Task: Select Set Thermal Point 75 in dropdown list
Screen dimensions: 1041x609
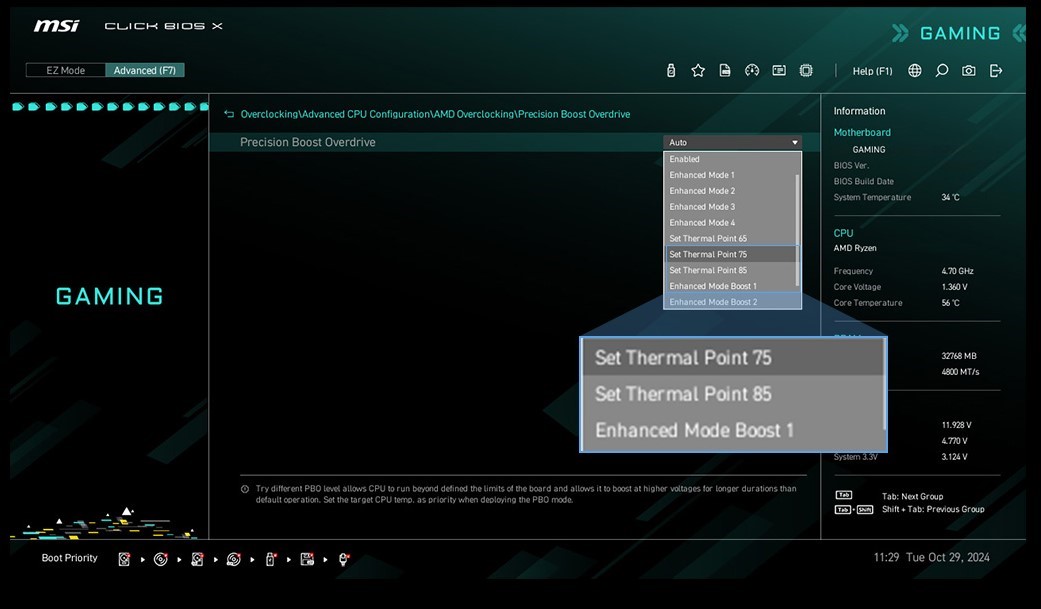Action: [x=730, y=254]
